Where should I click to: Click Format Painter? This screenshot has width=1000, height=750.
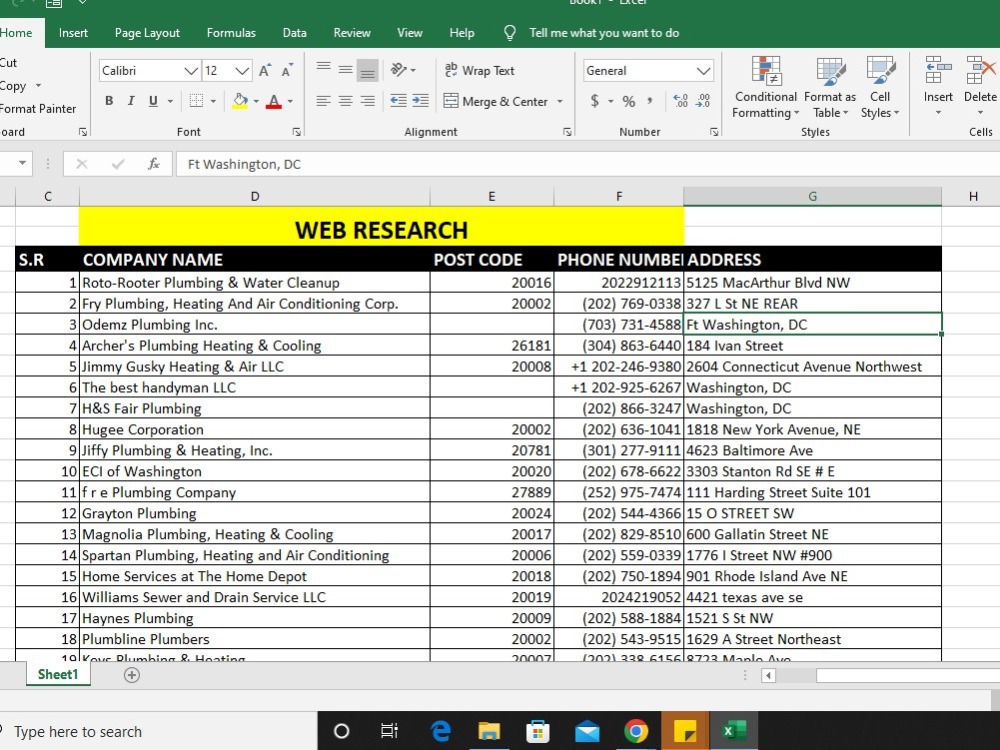[37, 108]
